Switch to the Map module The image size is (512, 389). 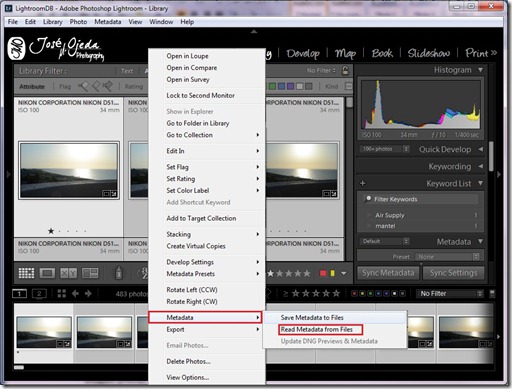345,53
